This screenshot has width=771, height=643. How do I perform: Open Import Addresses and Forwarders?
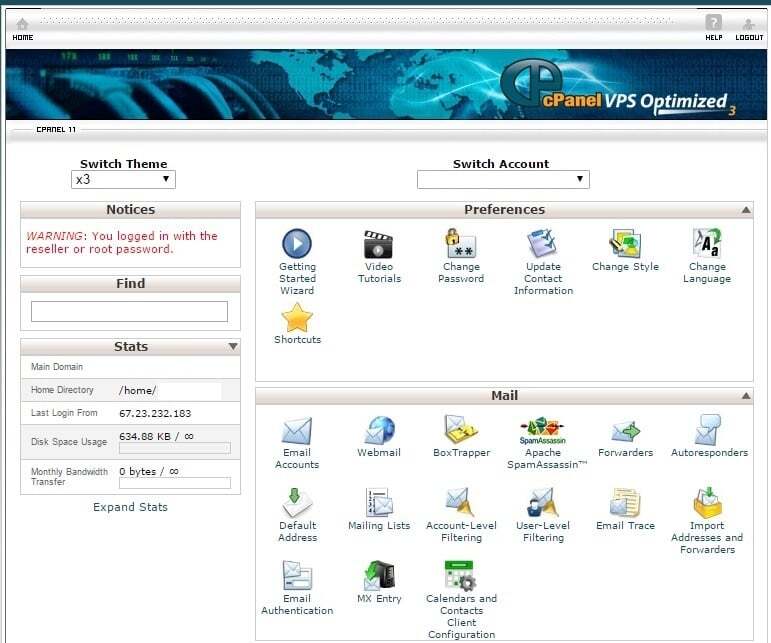point(707,521)
